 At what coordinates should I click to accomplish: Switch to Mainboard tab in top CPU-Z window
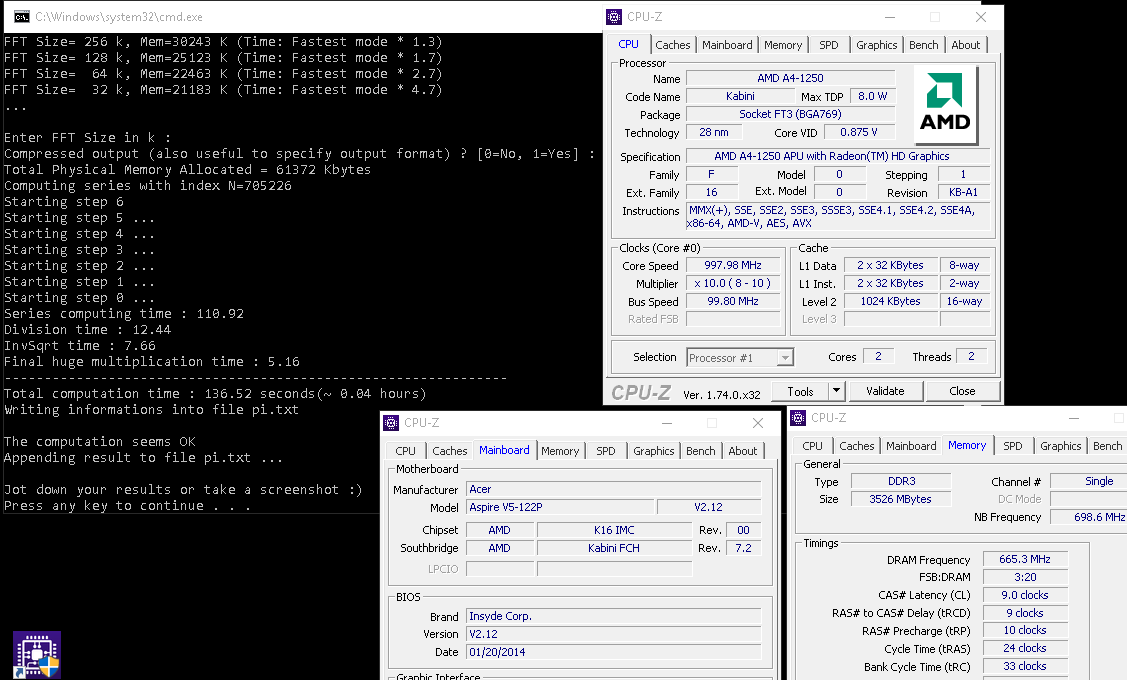click(727, 45)
